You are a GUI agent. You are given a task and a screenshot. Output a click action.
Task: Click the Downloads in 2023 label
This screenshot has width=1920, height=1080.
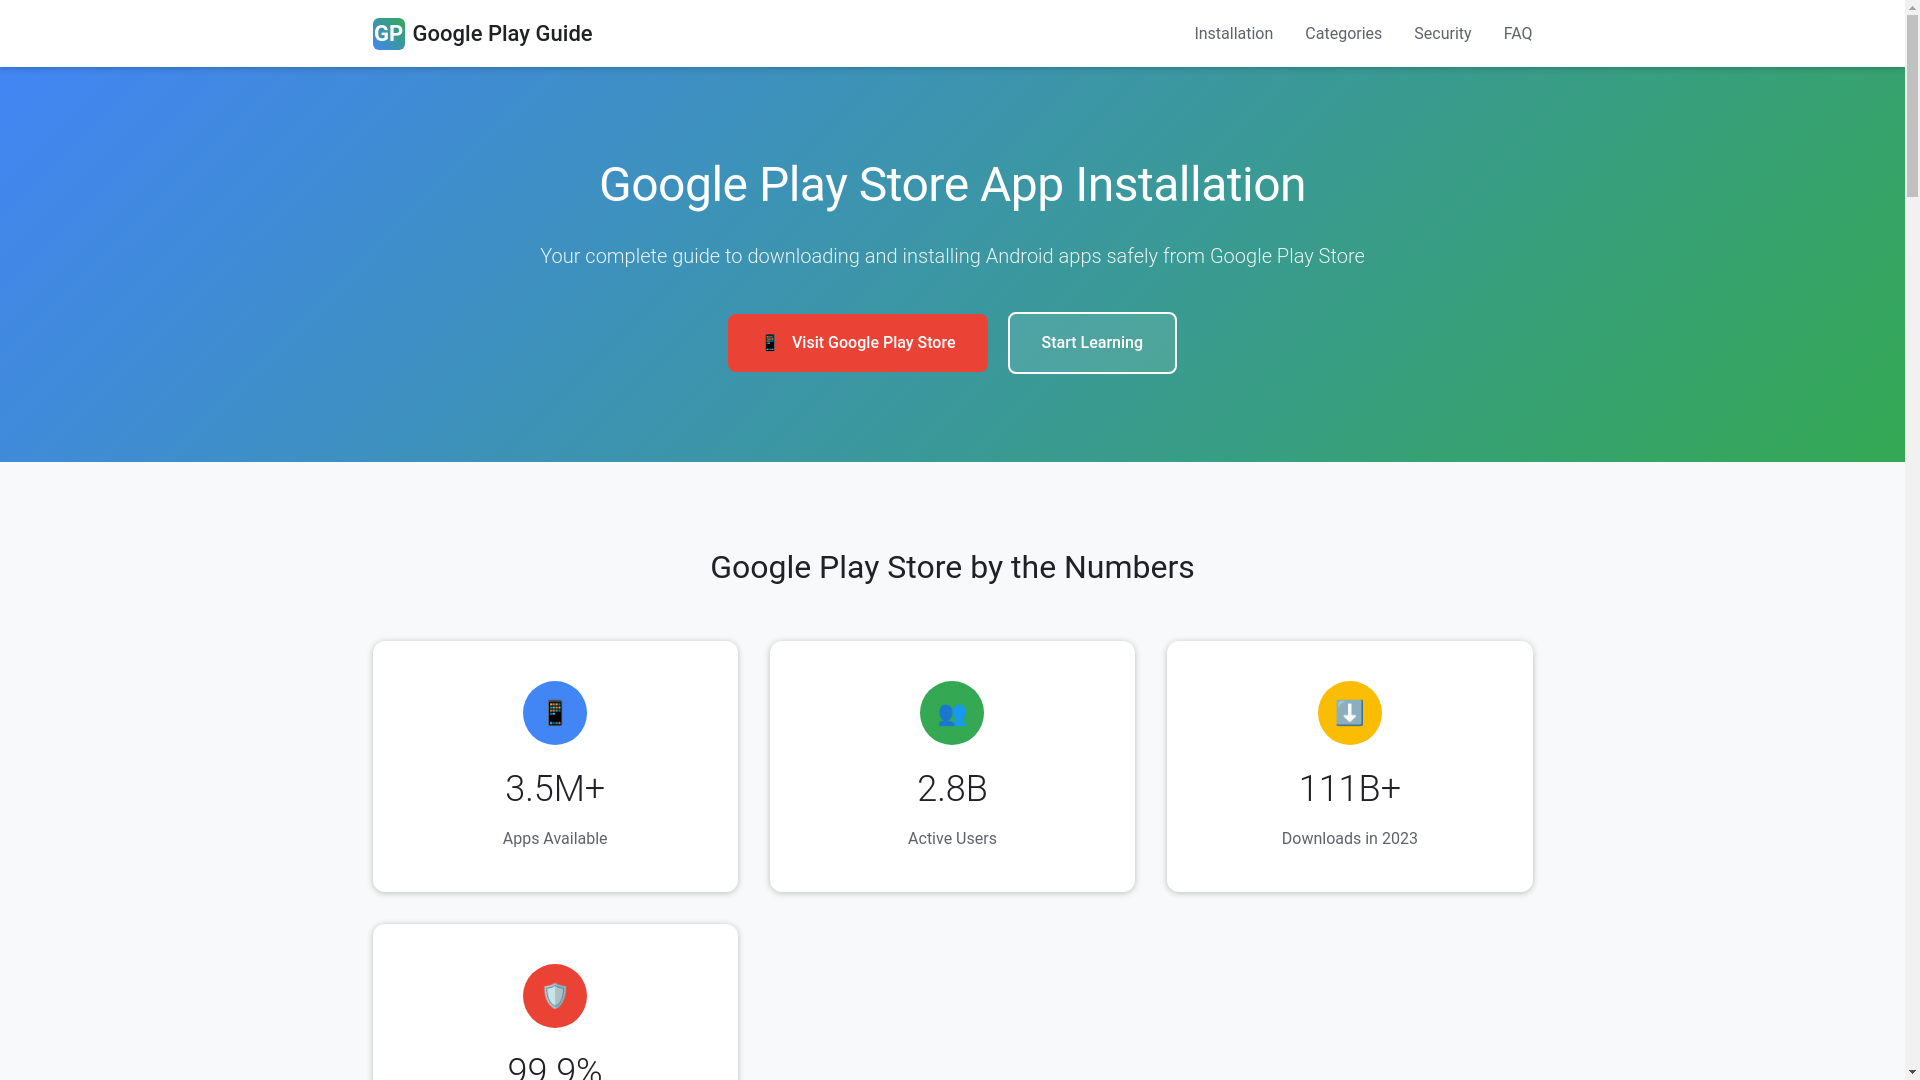[x=1349, y=839]
